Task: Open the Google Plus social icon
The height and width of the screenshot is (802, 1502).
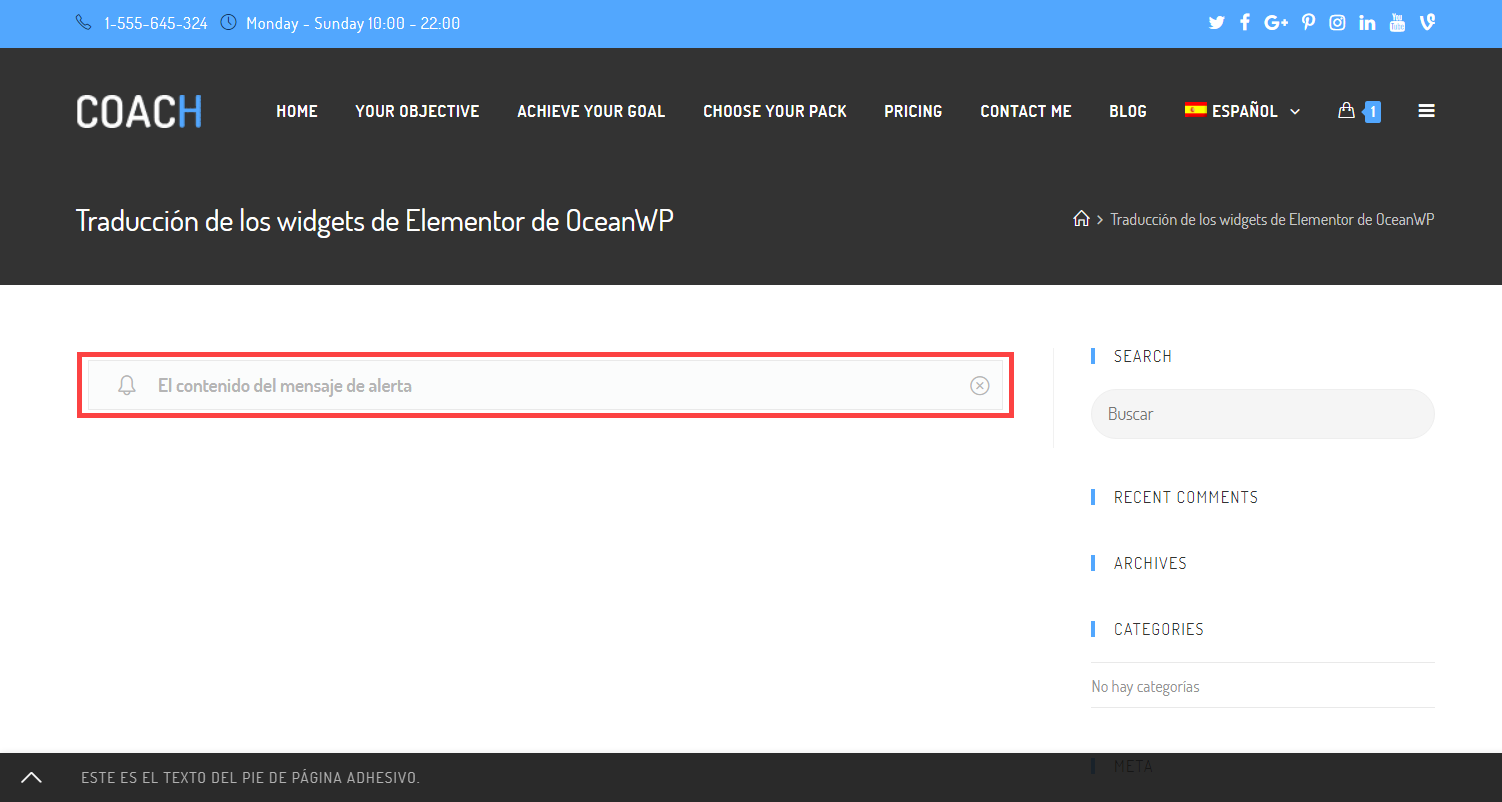Action: tap(1276, 22)
